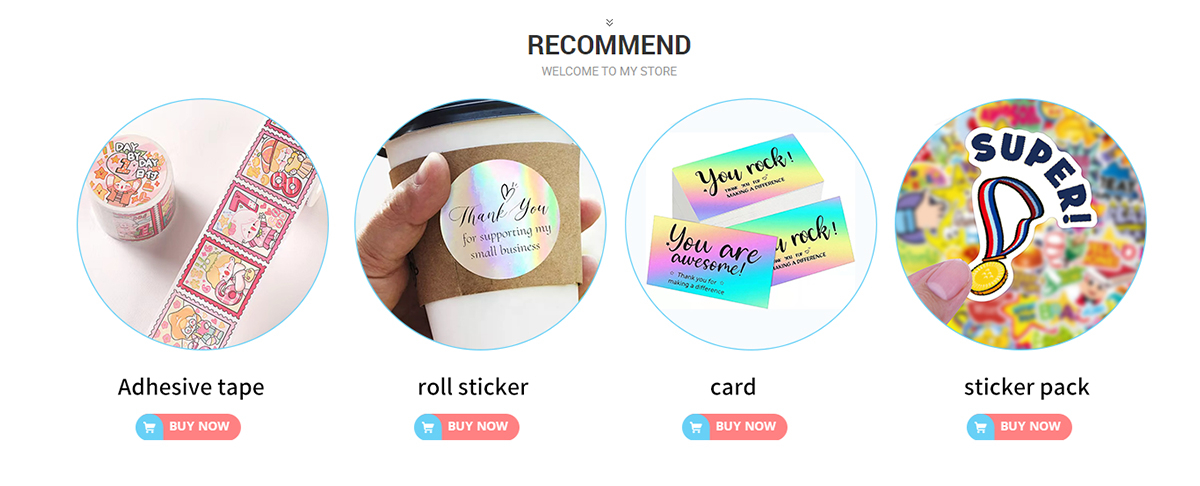Image resolution: width=1200 pixels, height=486 pixels.
Task: Click the RECOMMEND section heading
Action: (x=609, y=45)
